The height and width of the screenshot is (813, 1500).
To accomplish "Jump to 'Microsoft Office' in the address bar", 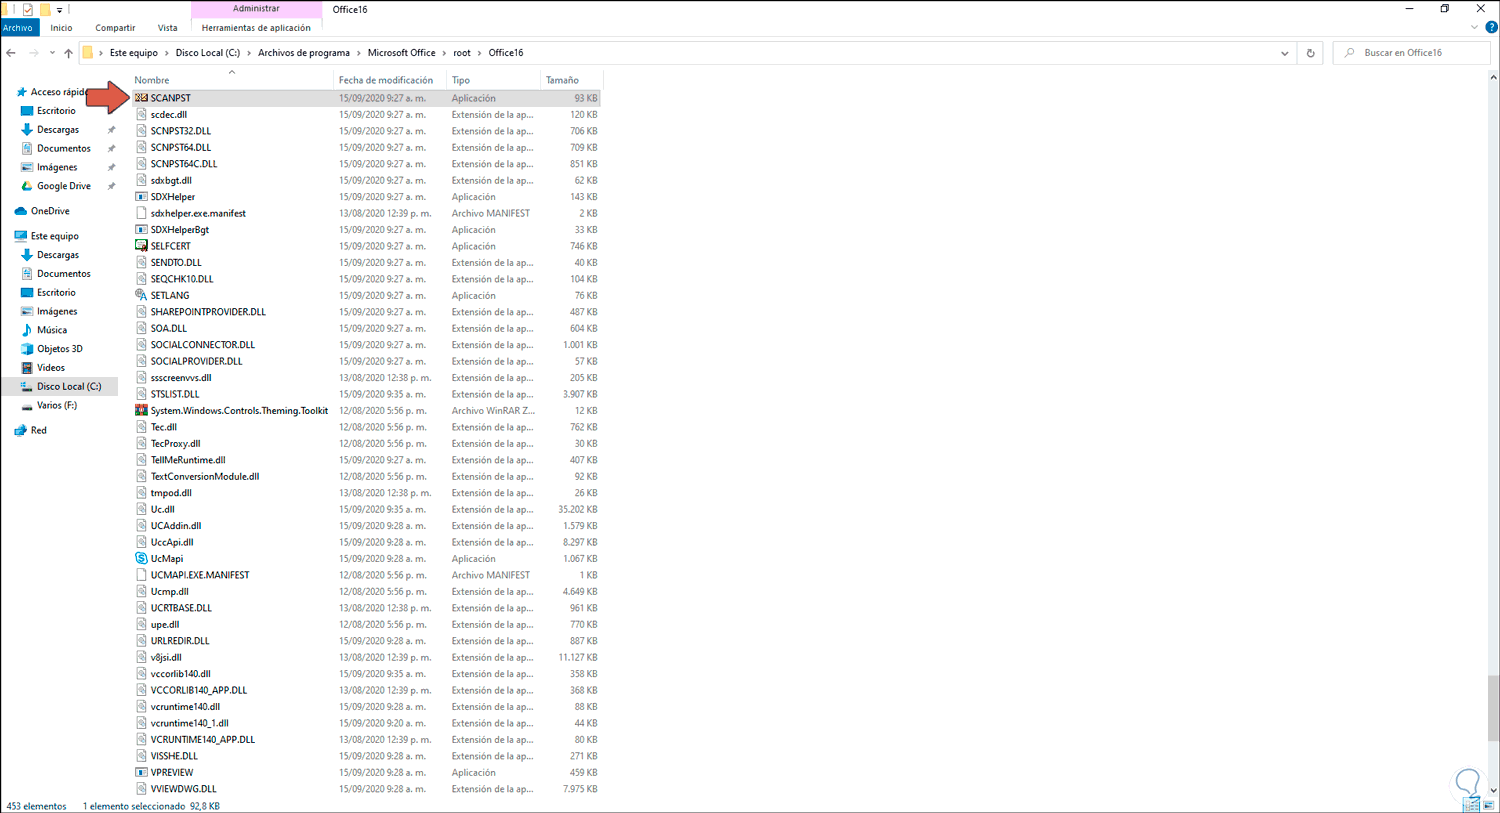I will (x=401, y=53).
